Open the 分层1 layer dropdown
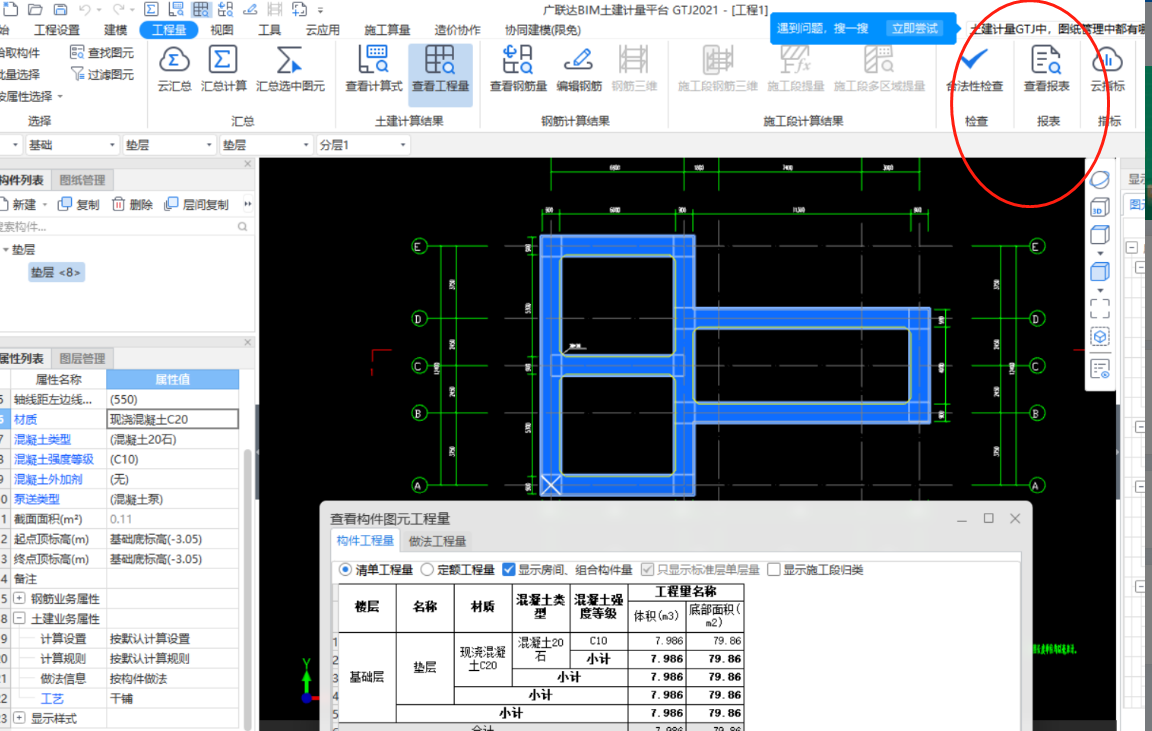 tap(362, 145)
